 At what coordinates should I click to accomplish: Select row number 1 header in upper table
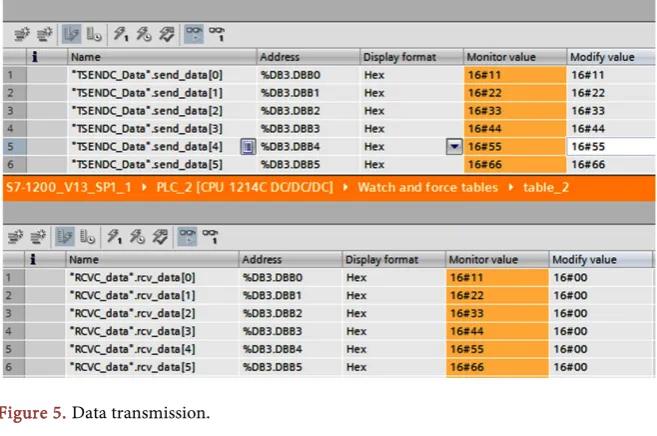click(x=14, y=75)
